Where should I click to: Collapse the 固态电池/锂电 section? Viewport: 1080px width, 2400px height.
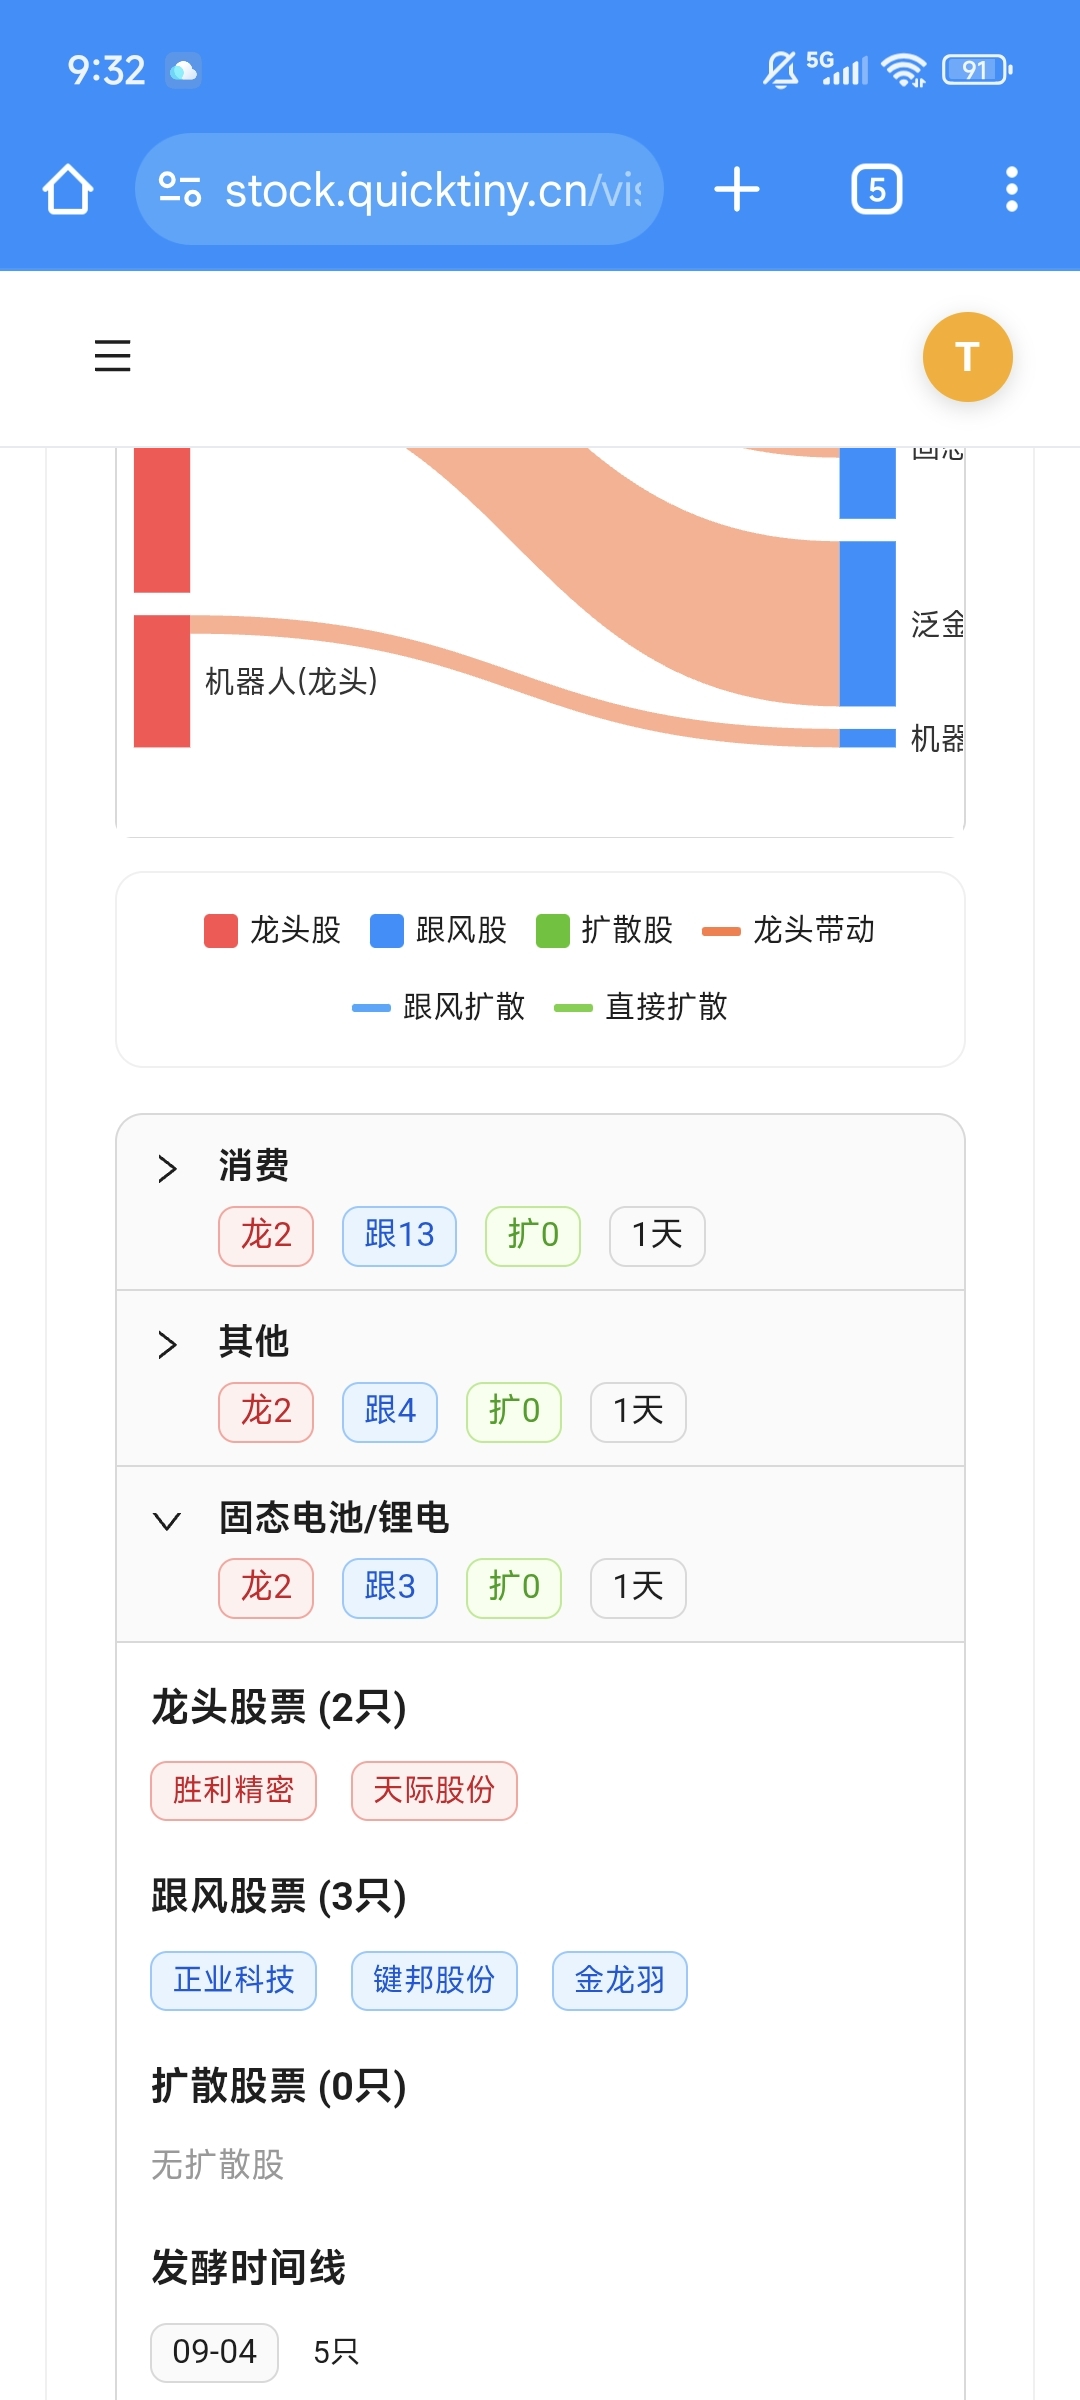pyautogui.click(x=540, y=1554)
